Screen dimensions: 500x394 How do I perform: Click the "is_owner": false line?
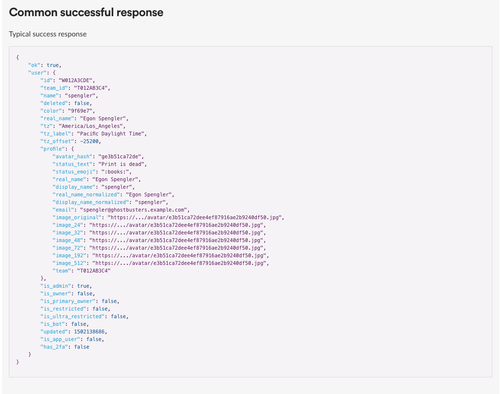[x=68, y=294]
